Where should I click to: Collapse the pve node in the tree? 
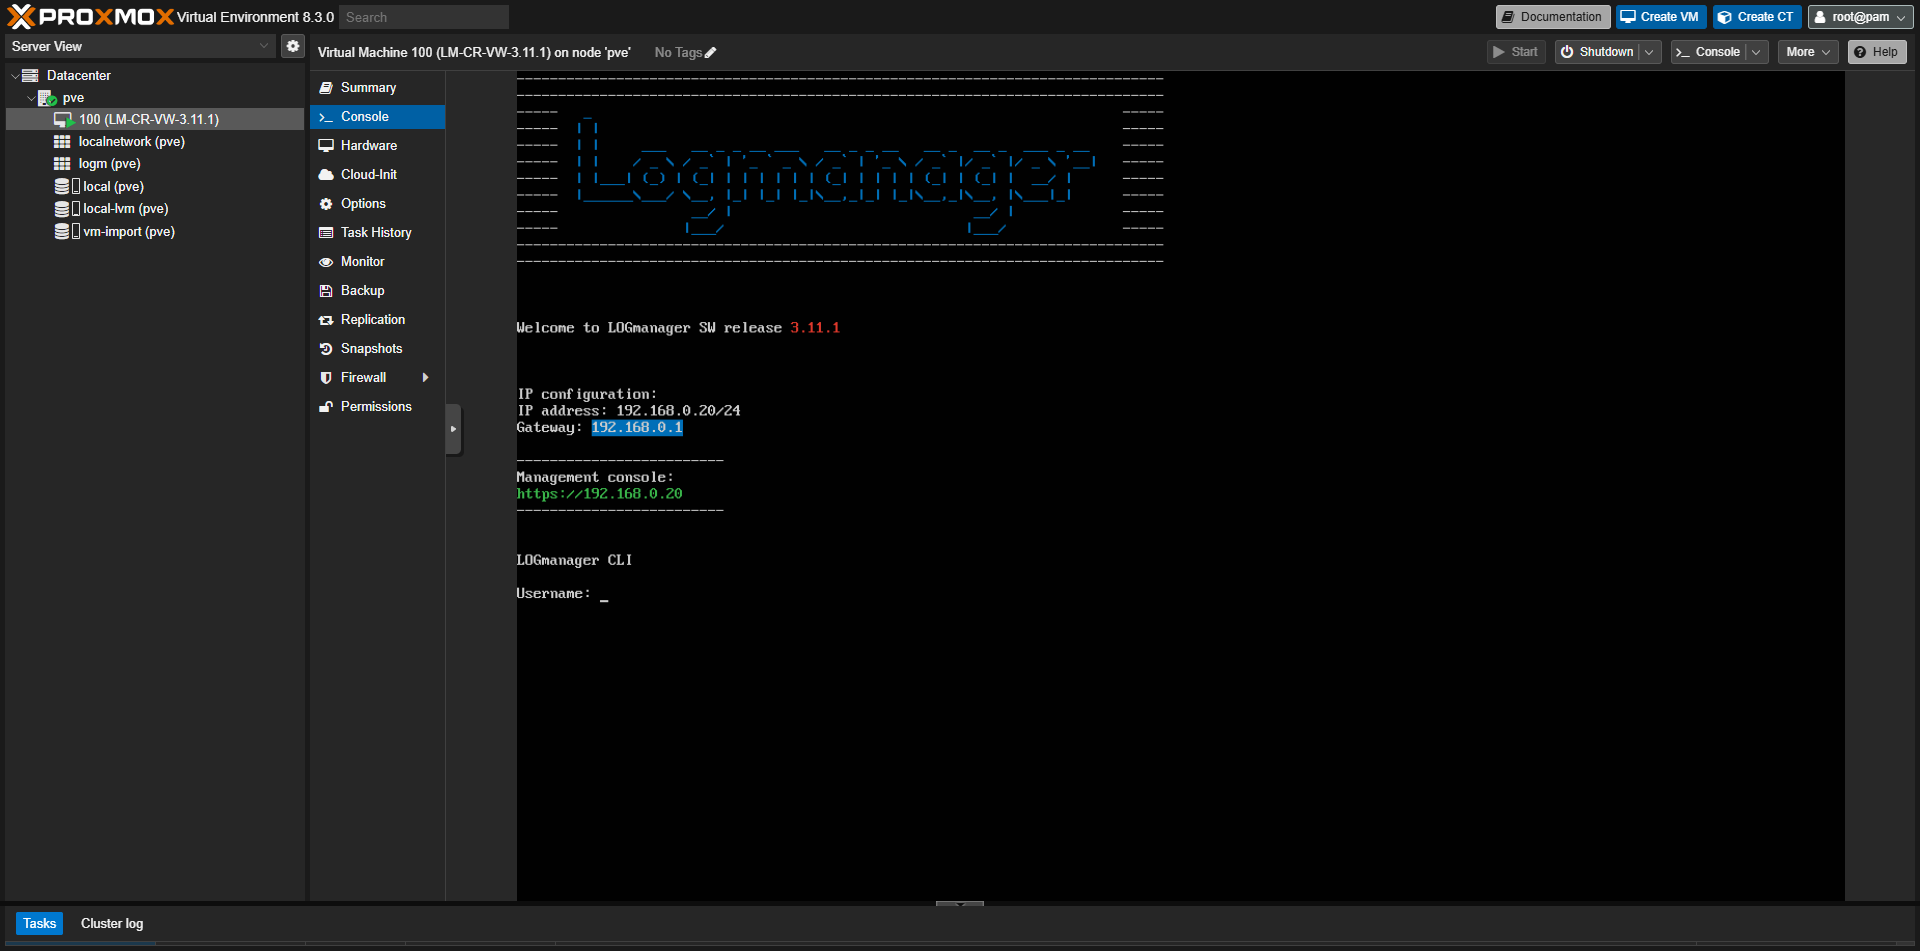click(31, 97)
